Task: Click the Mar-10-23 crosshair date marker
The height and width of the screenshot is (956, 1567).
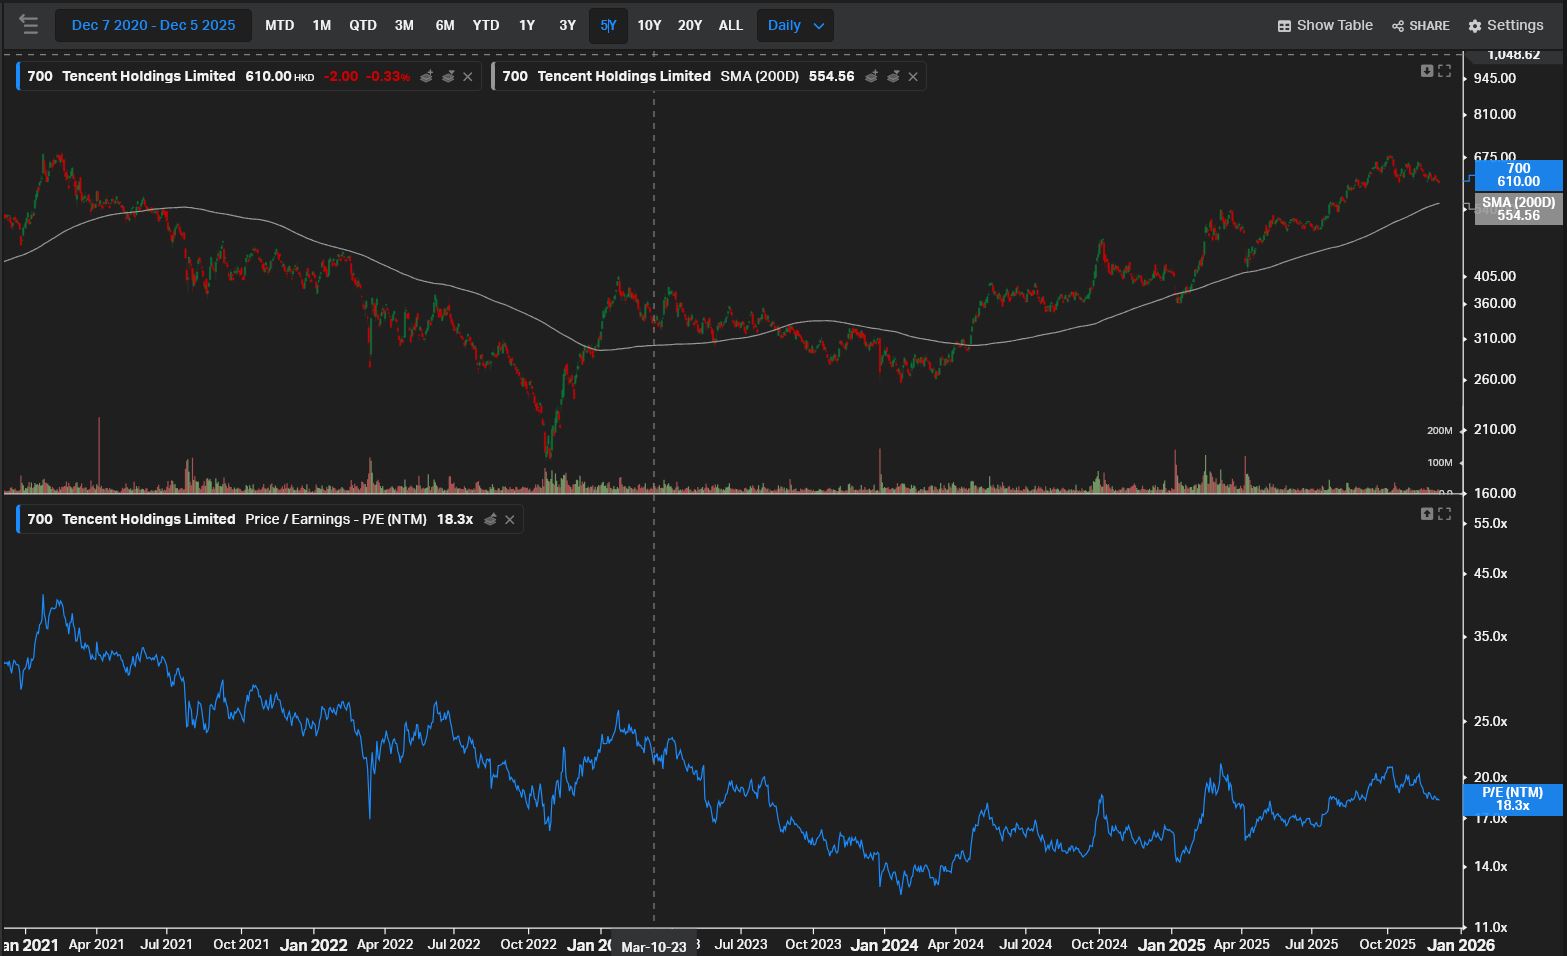Action: tap(654, 946)
